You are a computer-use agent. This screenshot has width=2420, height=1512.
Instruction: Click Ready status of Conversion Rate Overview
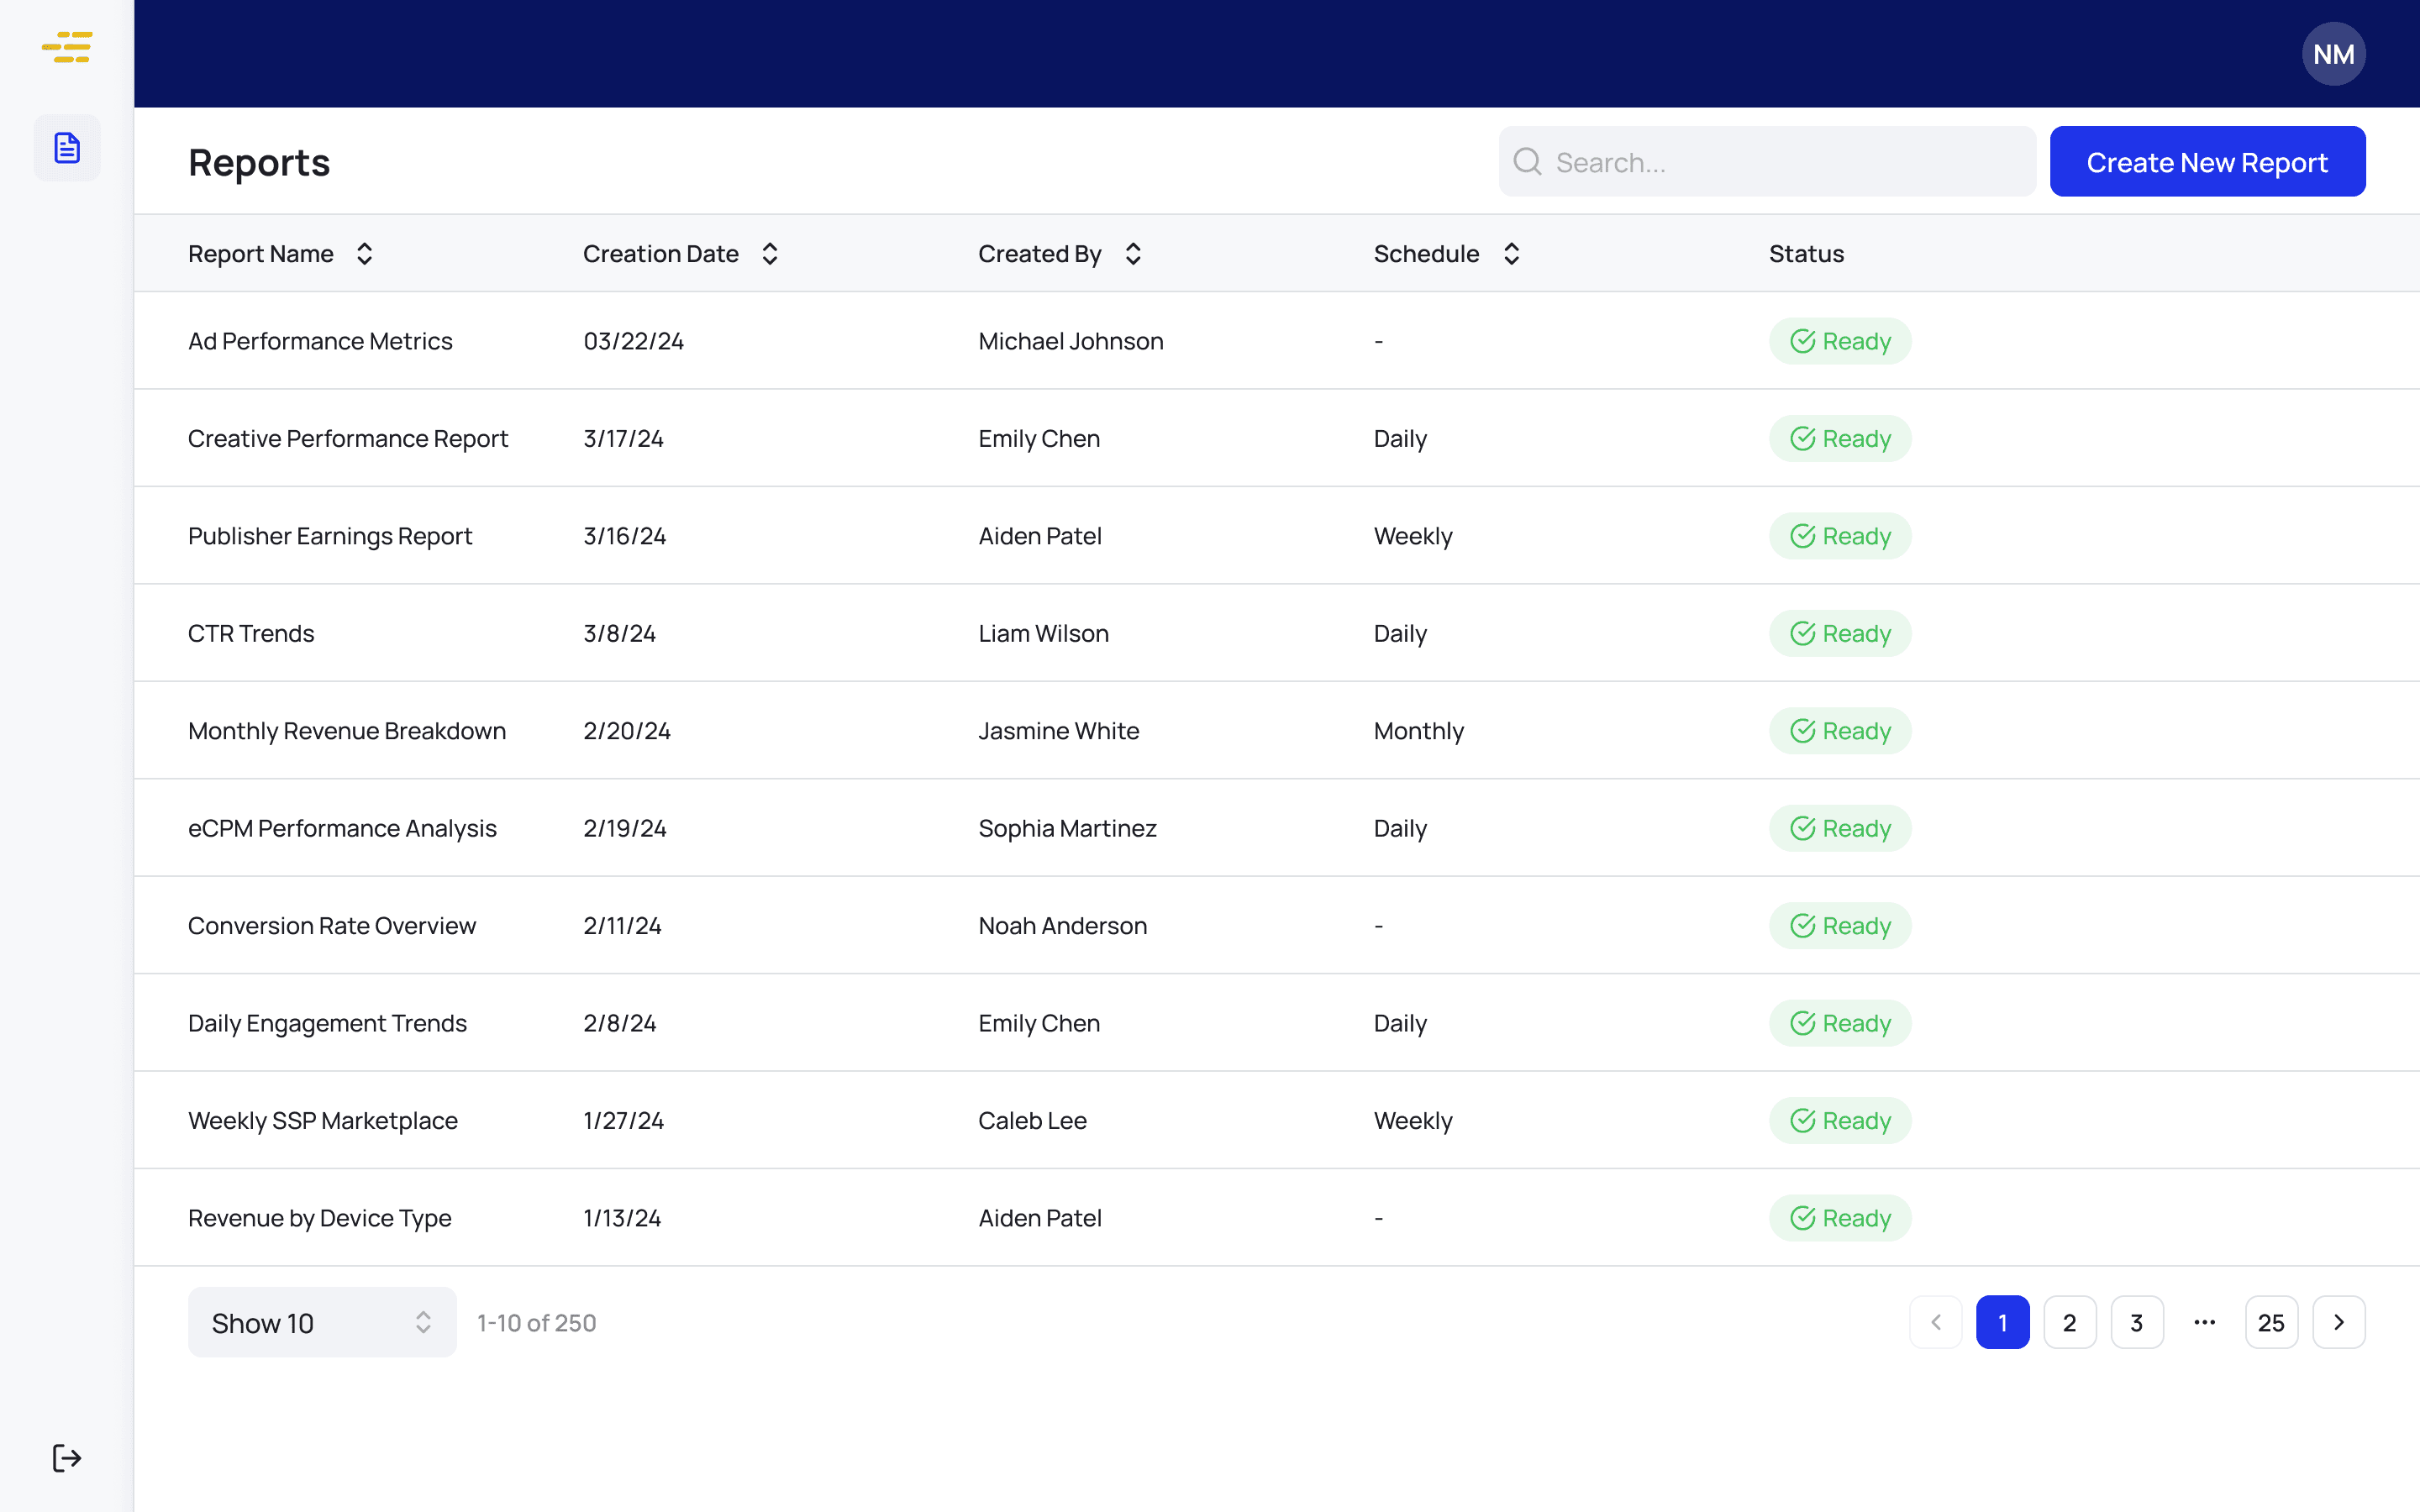pos(1840,926)
